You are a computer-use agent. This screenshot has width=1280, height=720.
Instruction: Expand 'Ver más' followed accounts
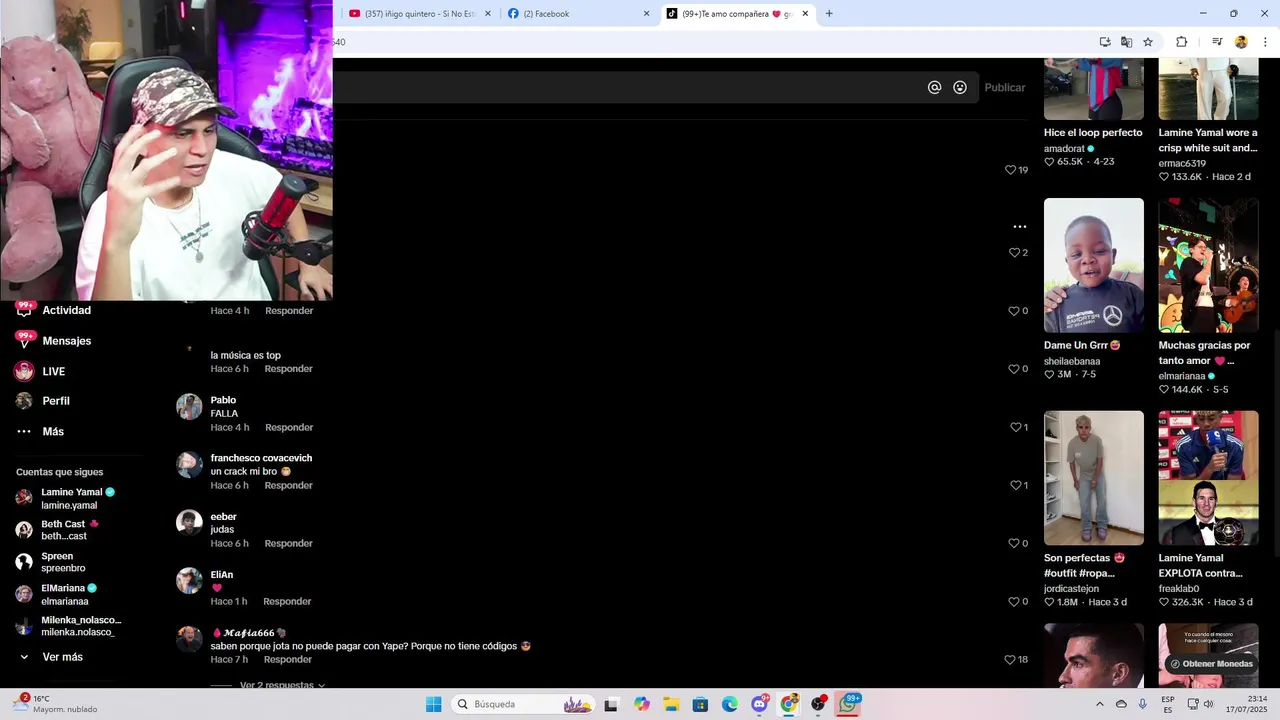click(52, 657)
